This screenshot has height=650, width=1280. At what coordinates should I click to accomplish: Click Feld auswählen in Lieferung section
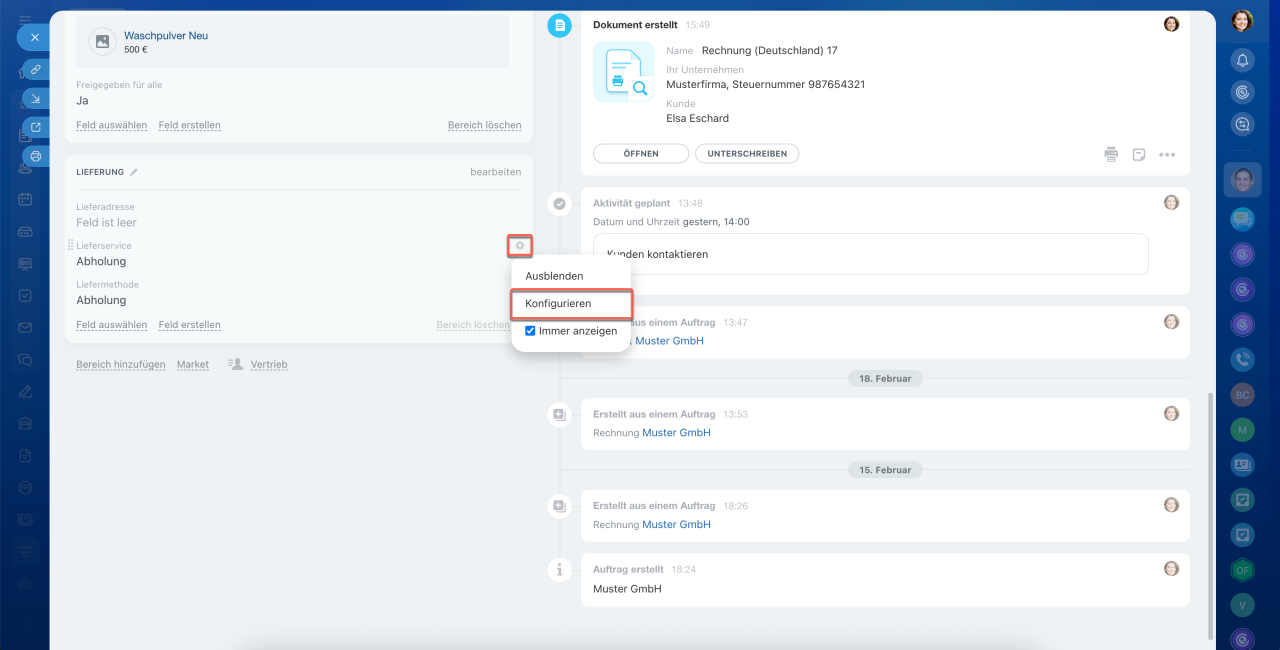[111, 325]
